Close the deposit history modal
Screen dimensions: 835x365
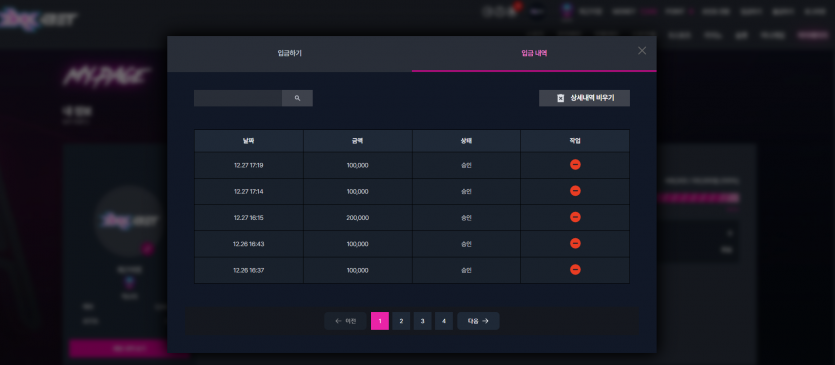click(x=642, y=51)
